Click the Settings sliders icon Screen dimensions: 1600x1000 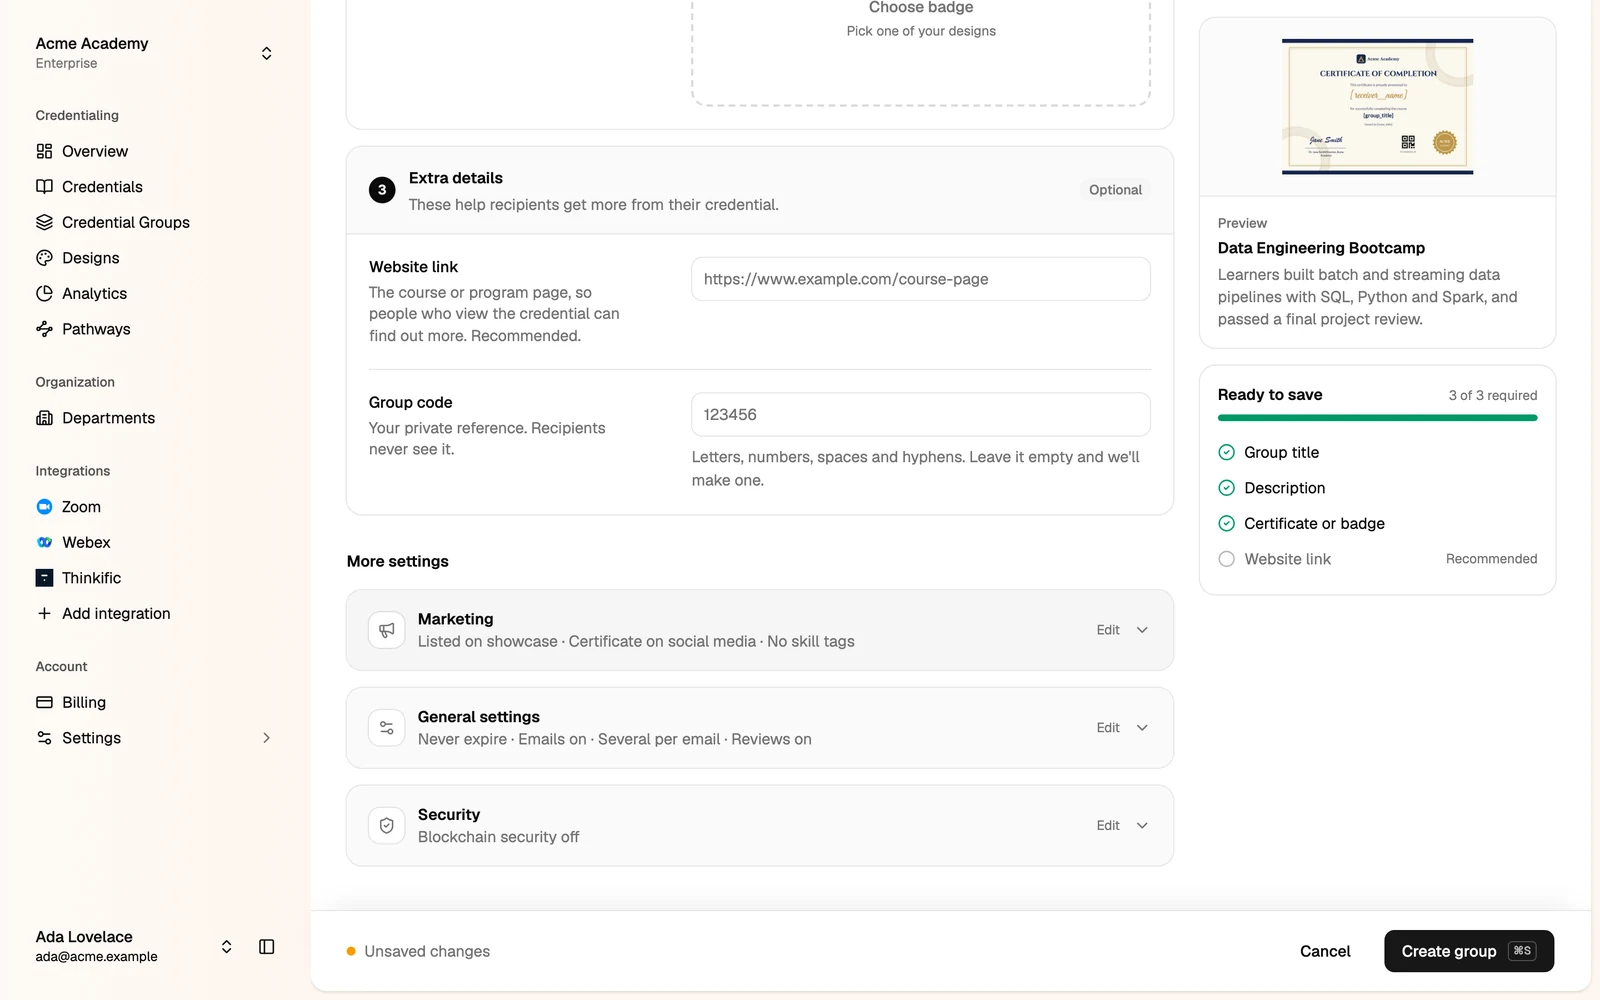coord(44,738)
